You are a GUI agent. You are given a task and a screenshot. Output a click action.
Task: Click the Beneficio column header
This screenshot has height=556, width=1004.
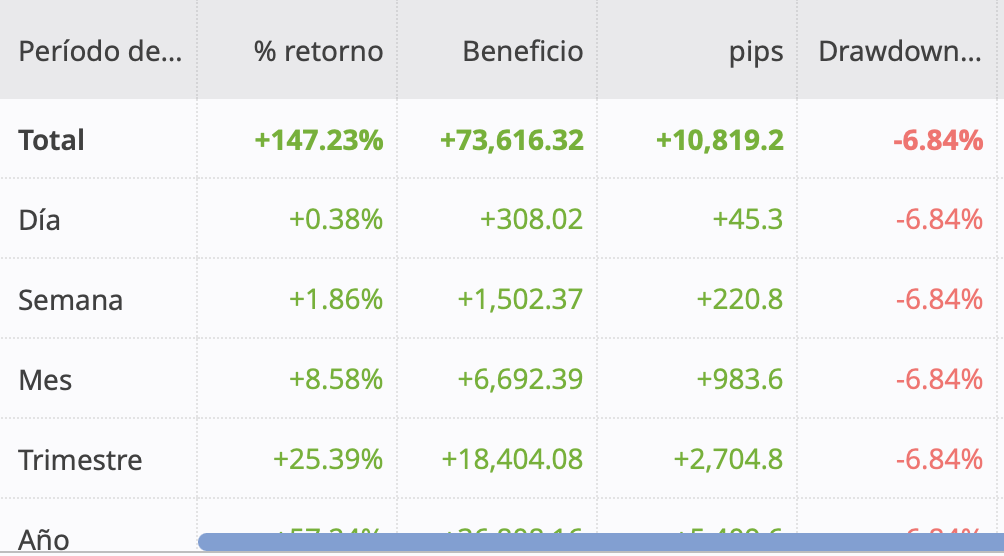click(x=522, y=52)
